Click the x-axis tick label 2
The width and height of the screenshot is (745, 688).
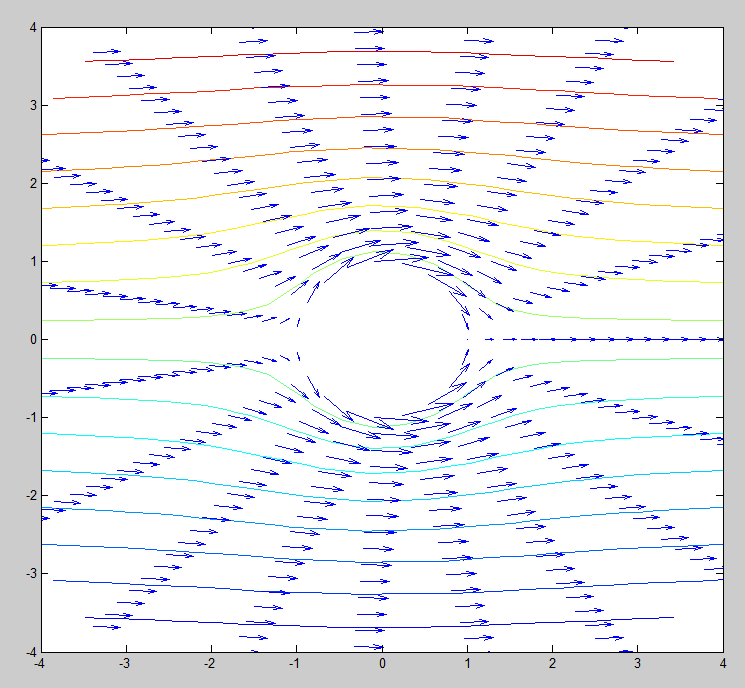[552, 663]
